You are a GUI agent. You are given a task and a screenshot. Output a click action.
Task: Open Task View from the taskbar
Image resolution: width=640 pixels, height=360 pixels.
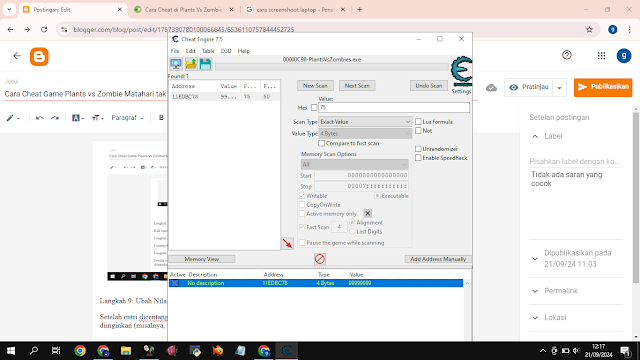[56, 351]
